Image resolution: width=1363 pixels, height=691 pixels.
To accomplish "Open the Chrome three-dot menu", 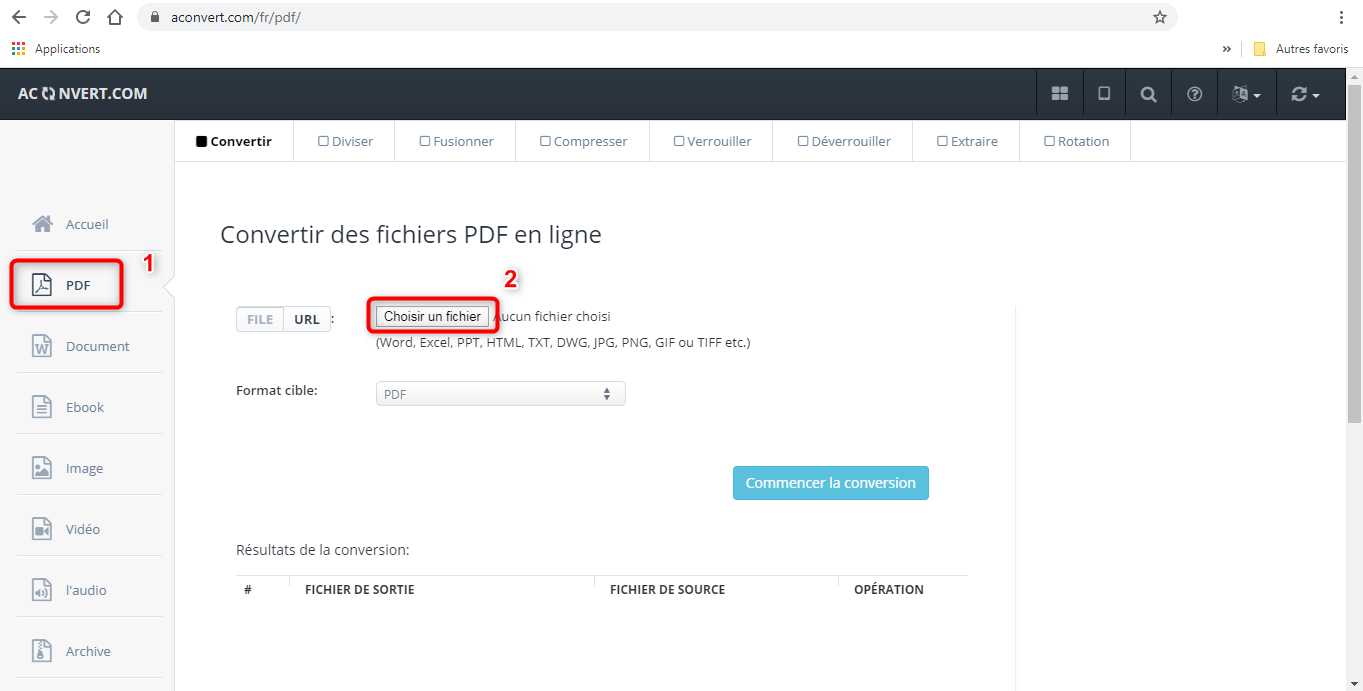I will point(1341,17).
